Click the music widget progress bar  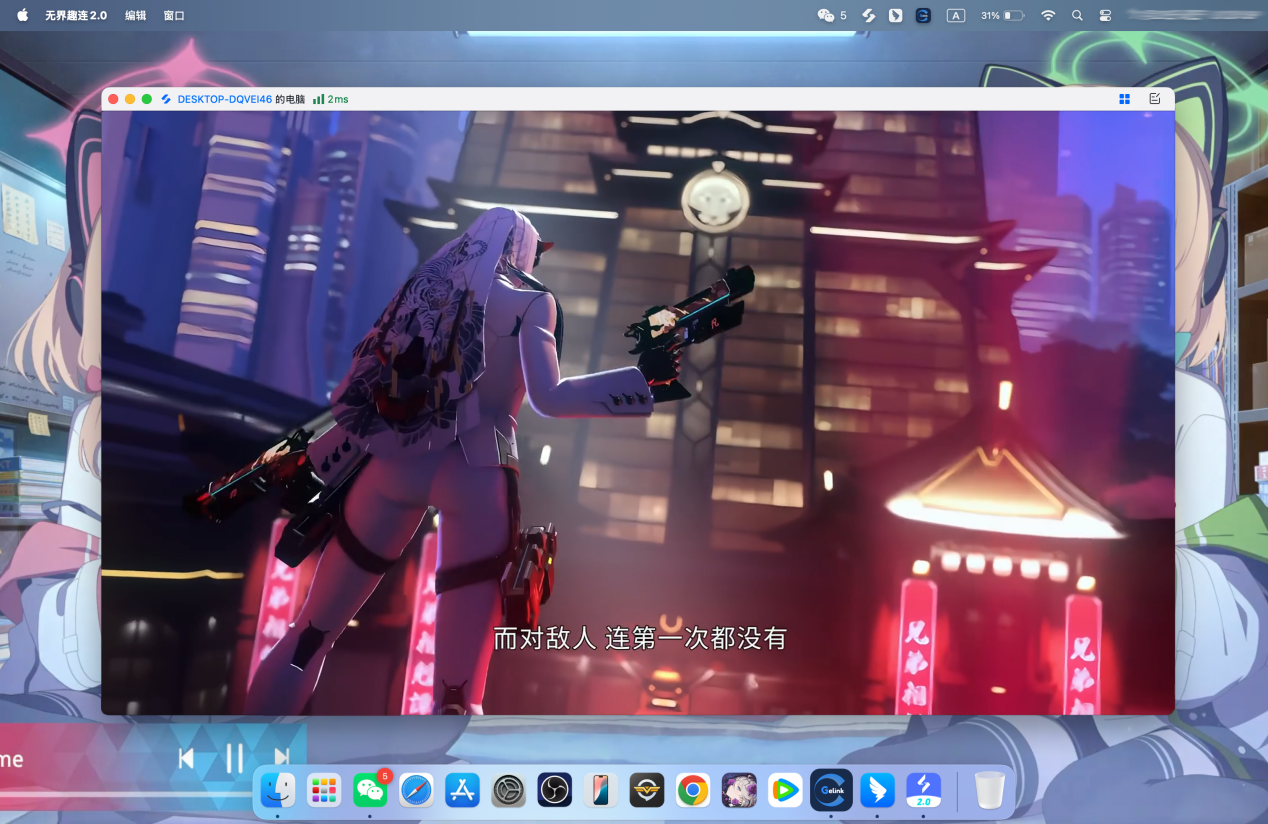coord(126,795)
